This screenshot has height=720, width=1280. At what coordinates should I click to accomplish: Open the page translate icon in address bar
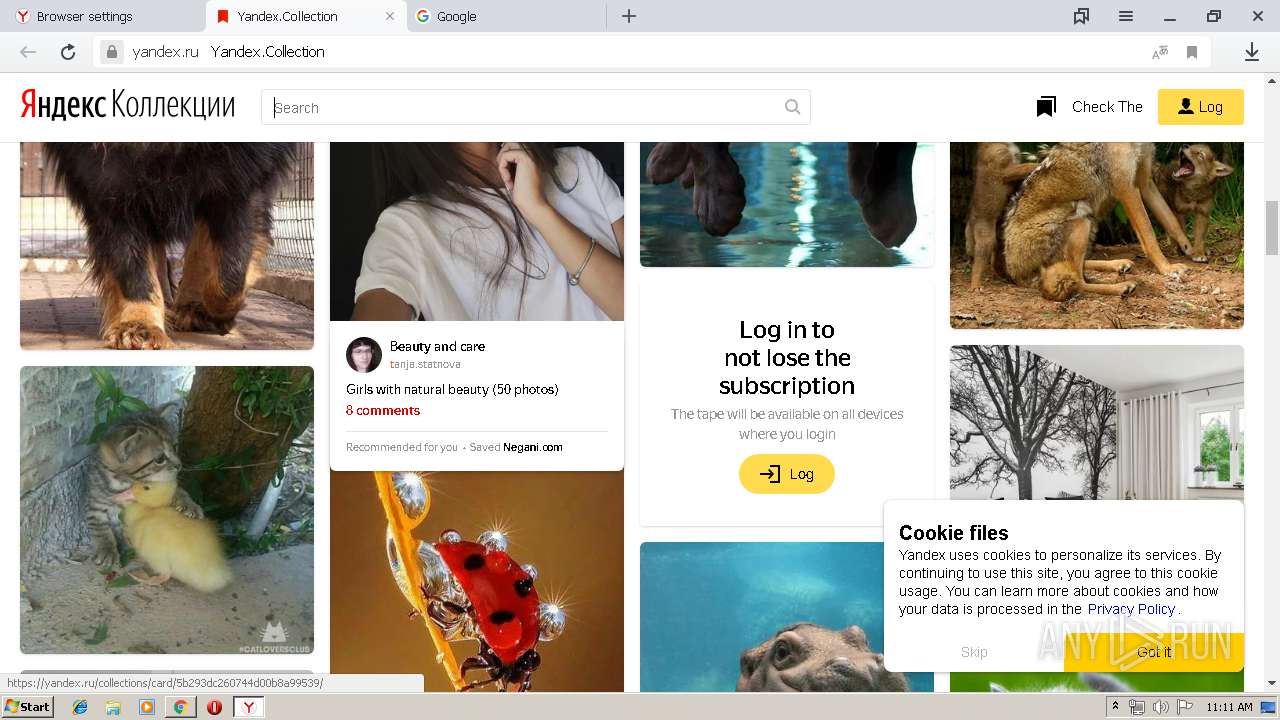[x=1160, y=52]
